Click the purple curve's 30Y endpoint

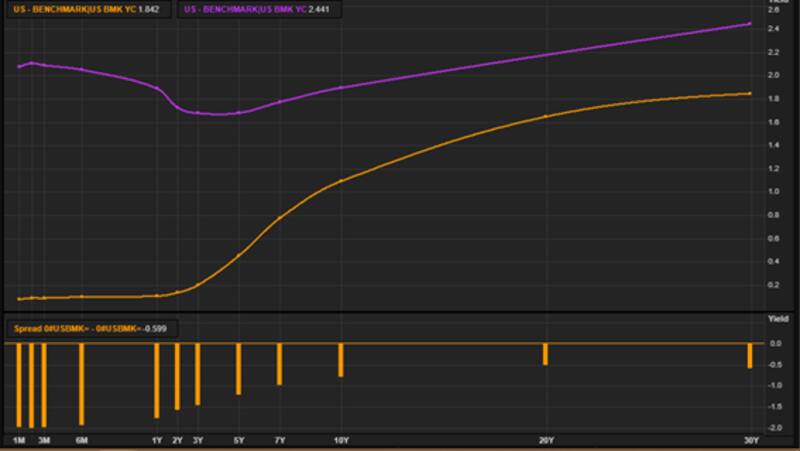pos(750,23)
